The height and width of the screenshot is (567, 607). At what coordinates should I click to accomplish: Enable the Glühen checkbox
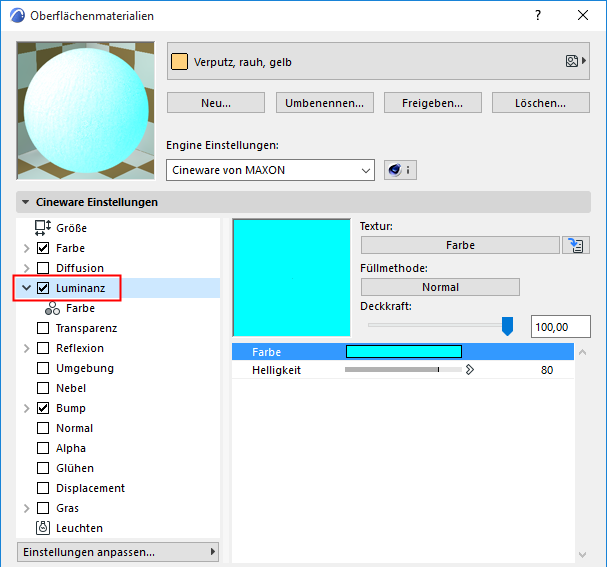coord(43,468)
